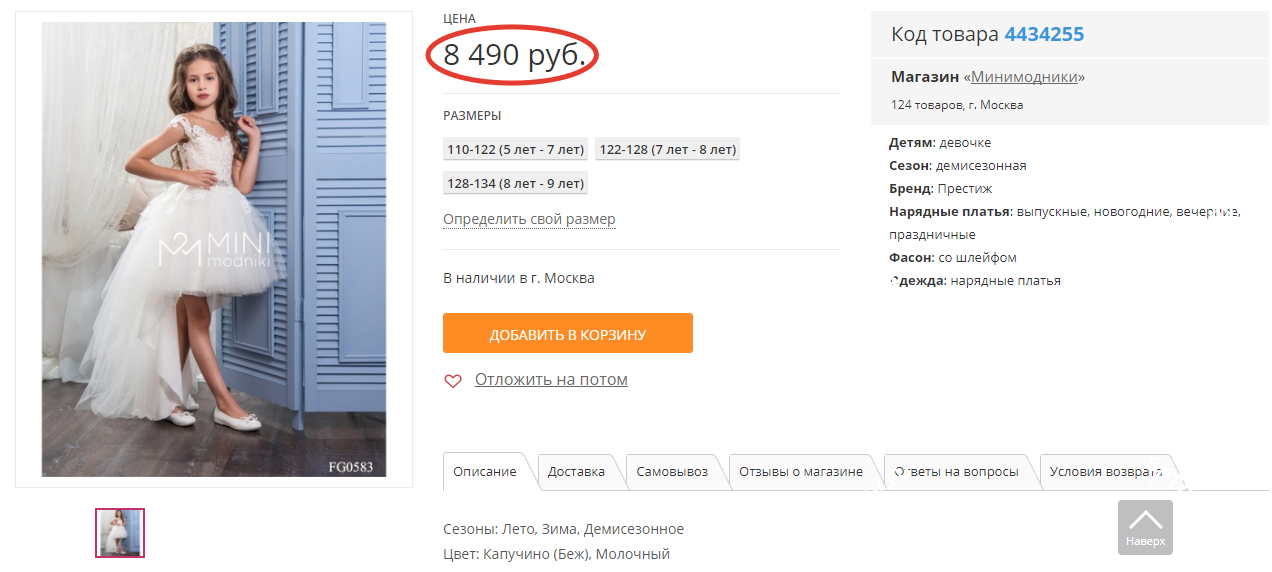This screenshot has width=1272, height=572.
Task: Switch to Отзывы о магазине tab
Action: pos(801,472)
